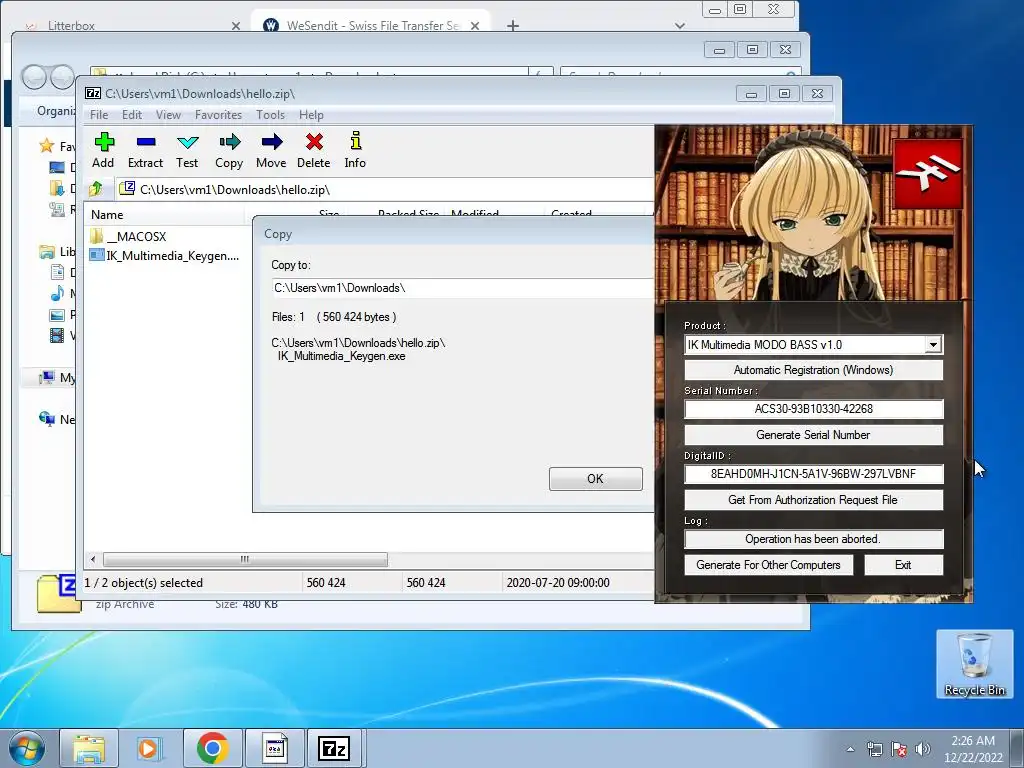This screenshot has height=768, width=1024.
Task: Click the Test toolbar icon
Action: (187, 150)
